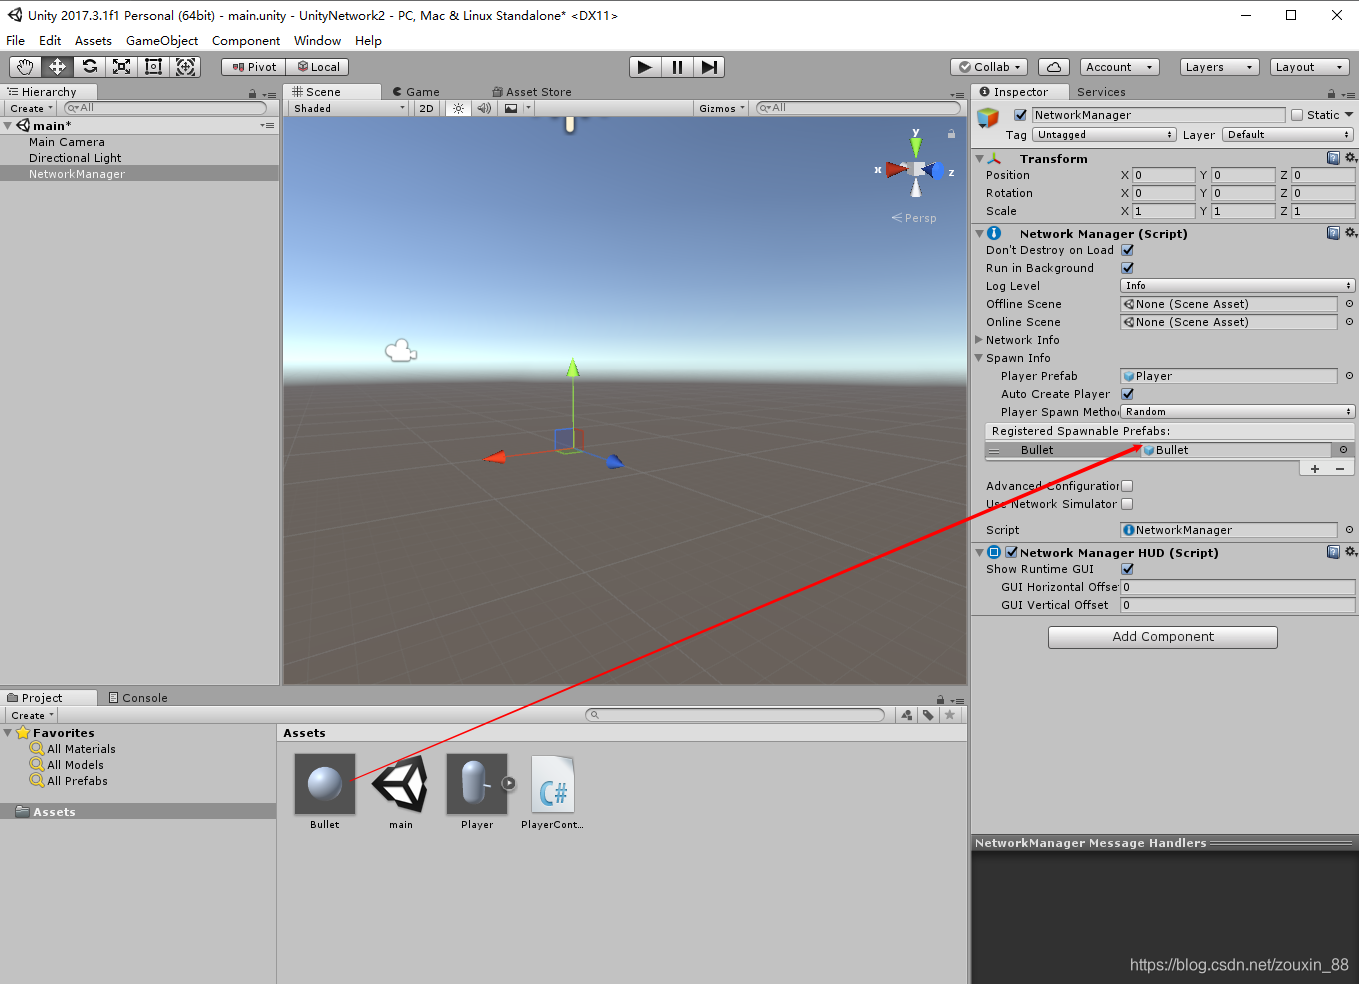Select the Hand pan tool
The image size is (1359, 984).
click(24, 66)
